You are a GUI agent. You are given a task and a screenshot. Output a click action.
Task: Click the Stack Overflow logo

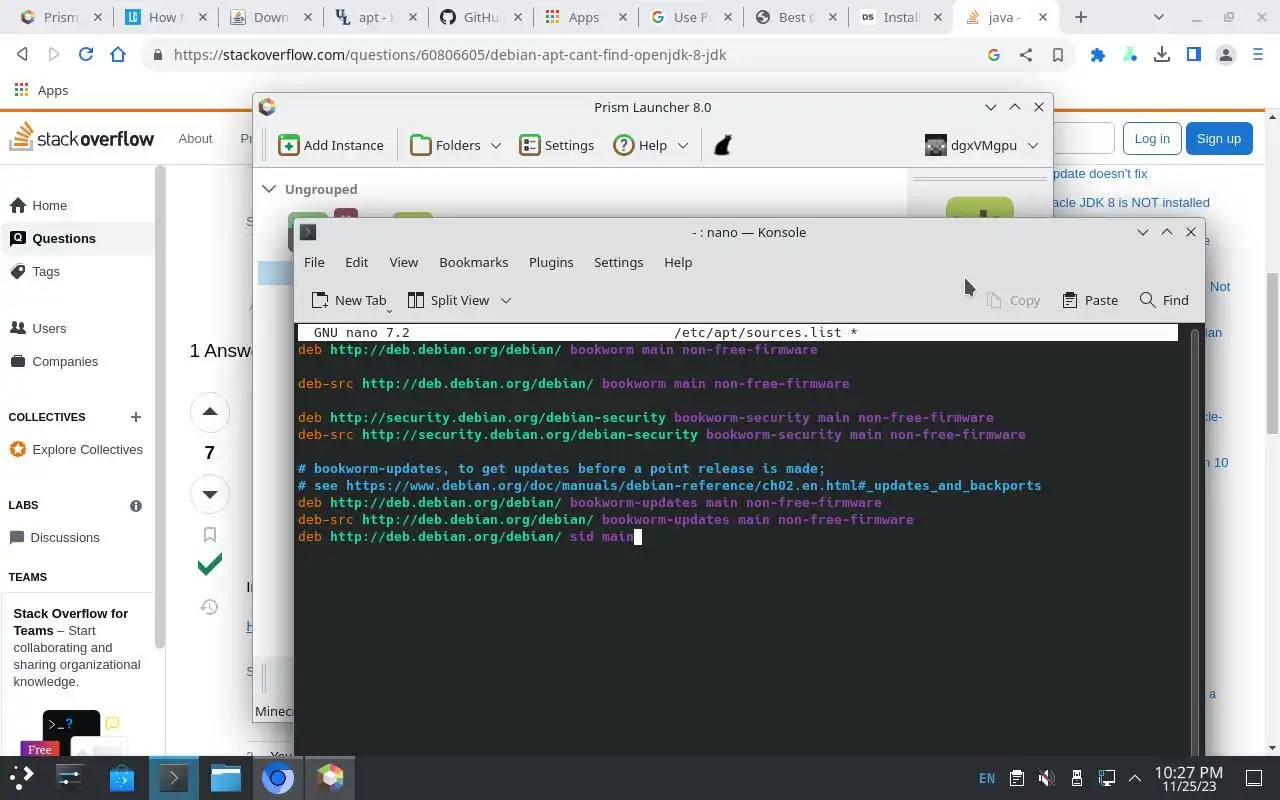tap(82, 138)
